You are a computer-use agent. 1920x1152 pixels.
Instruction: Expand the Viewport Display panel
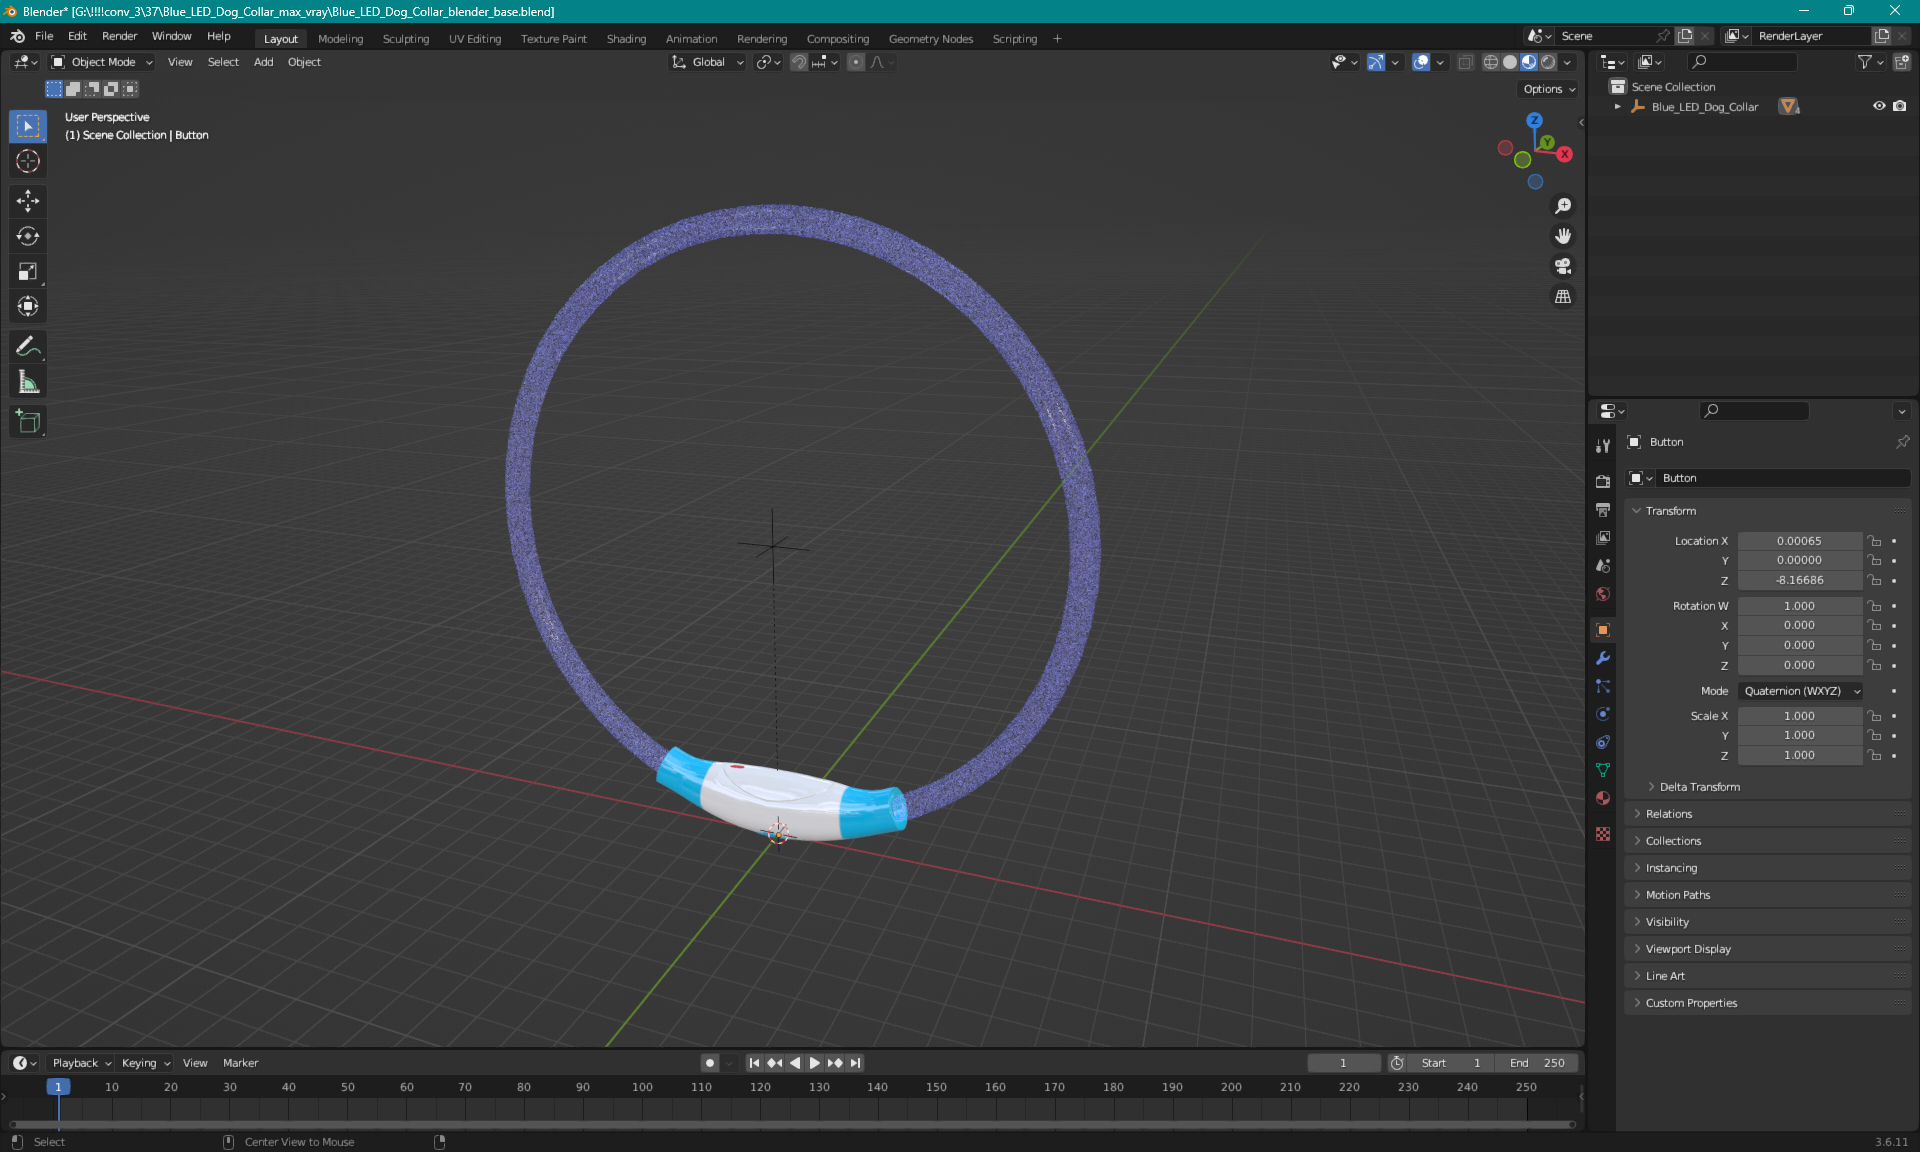pyautogui.click(x=1767, y=949)
